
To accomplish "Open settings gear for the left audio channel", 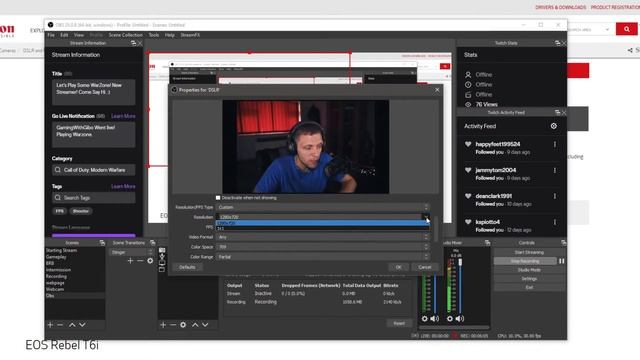I will tap(424, 318).
